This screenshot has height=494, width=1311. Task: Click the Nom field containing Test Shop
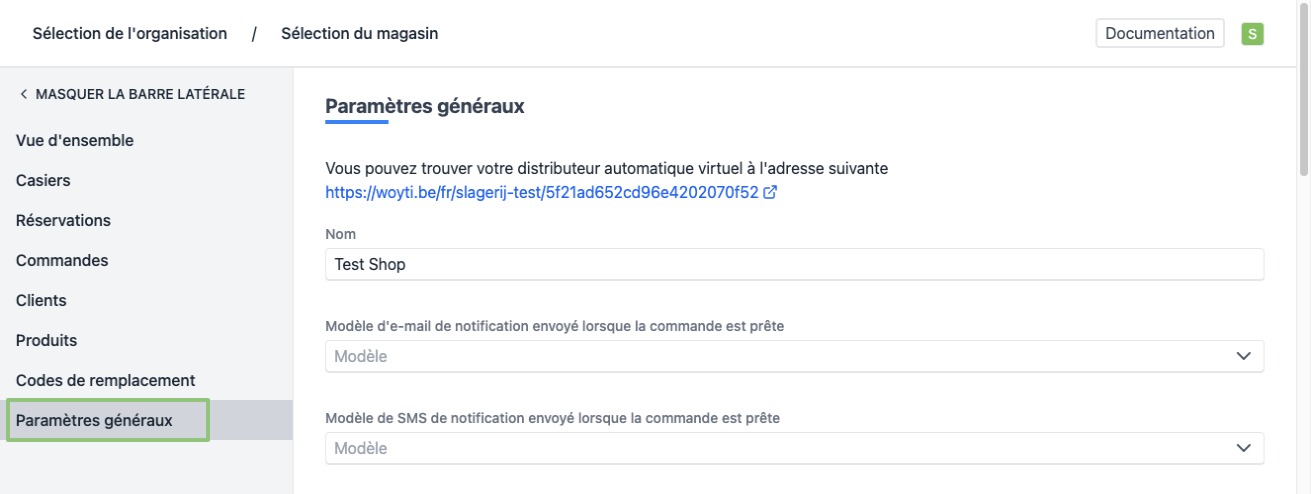[x=794, y=264]
